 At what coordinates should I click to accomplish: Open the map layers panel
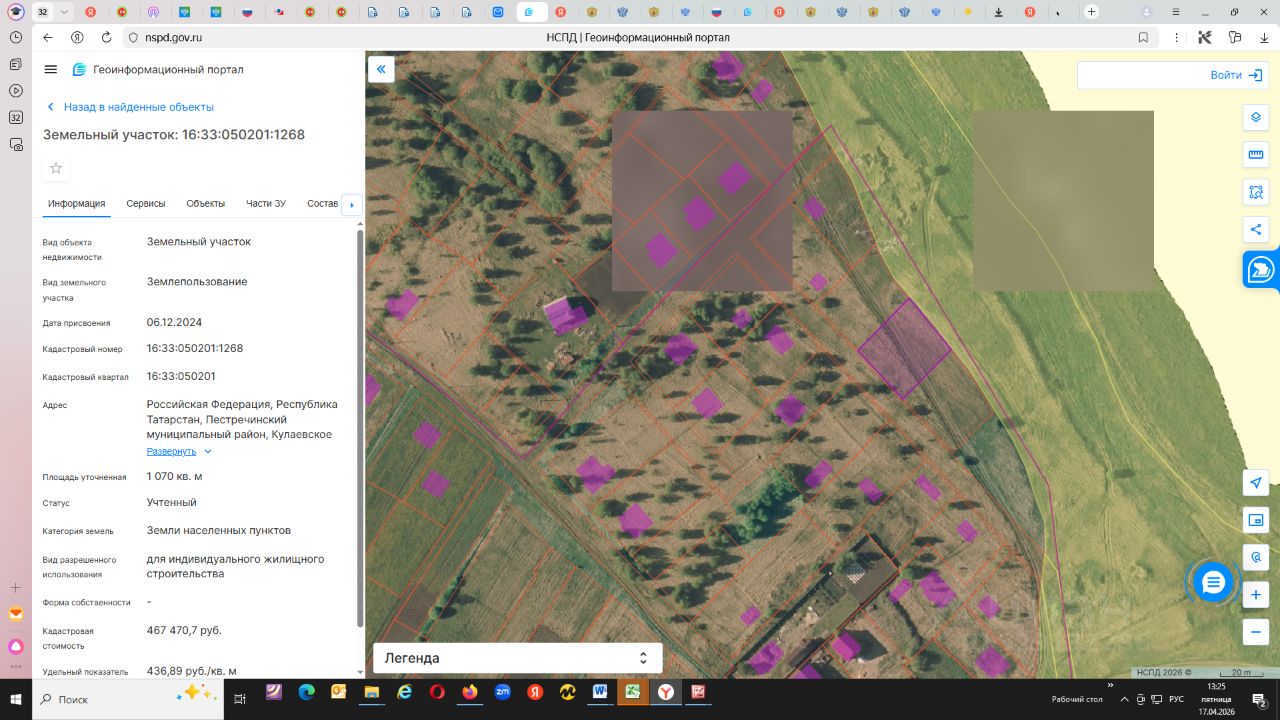1256,117
